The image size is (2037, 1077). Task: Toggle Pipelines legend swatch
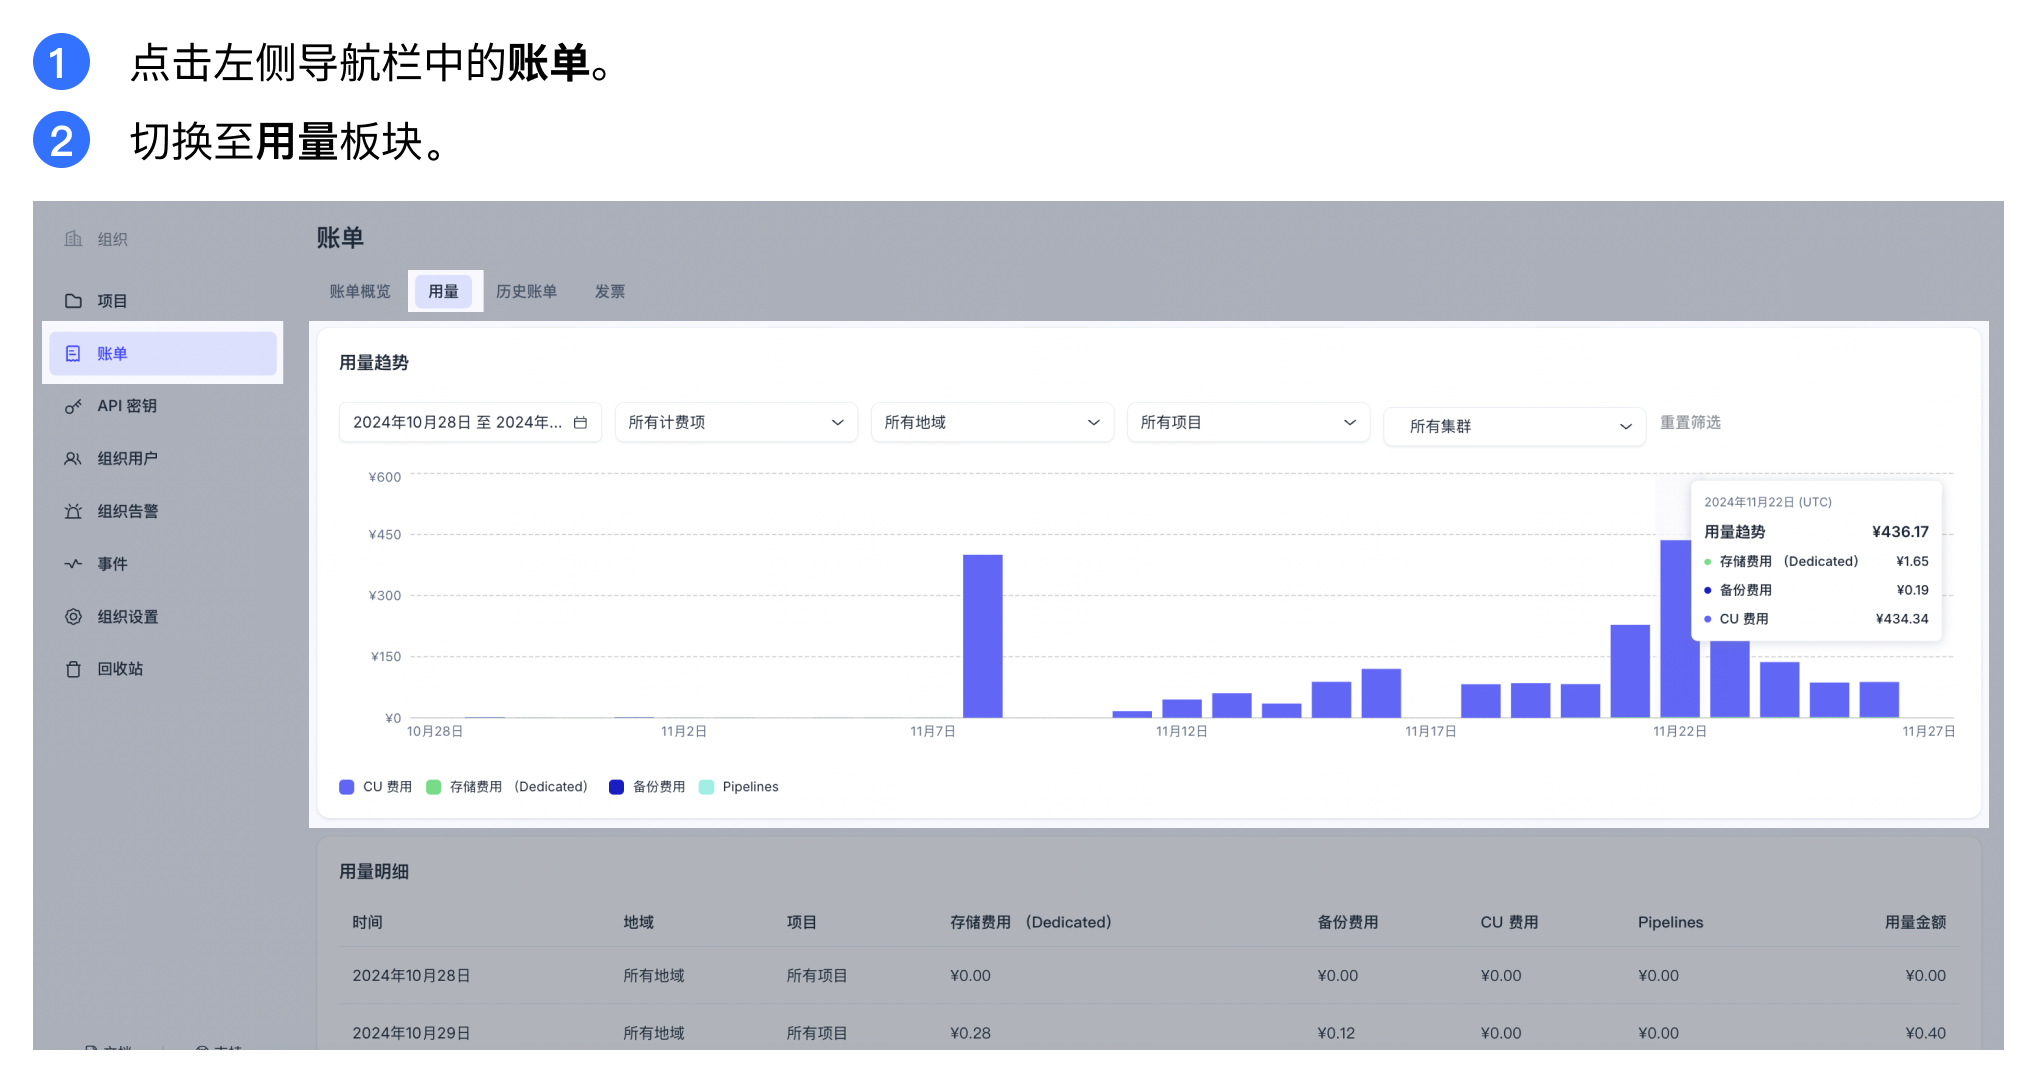(x=707, y=787)
